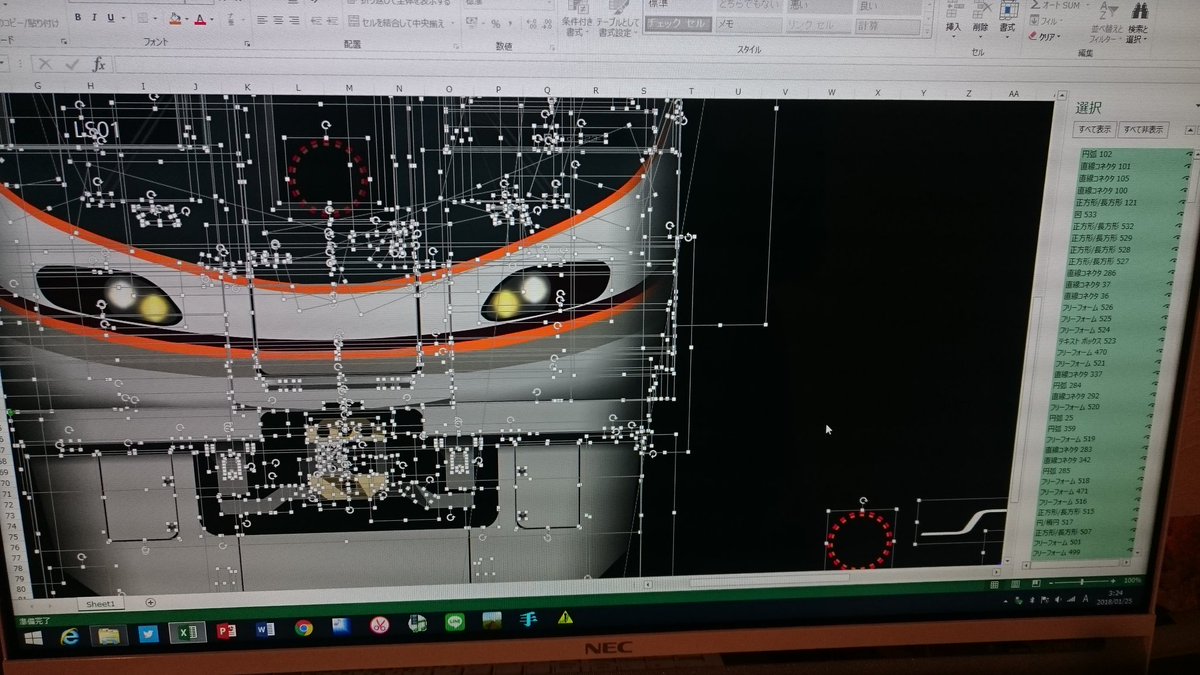Click the zoom slider in status bar
The image size is (1200, 675).
pyautogui.click(x=1080, y=581)
